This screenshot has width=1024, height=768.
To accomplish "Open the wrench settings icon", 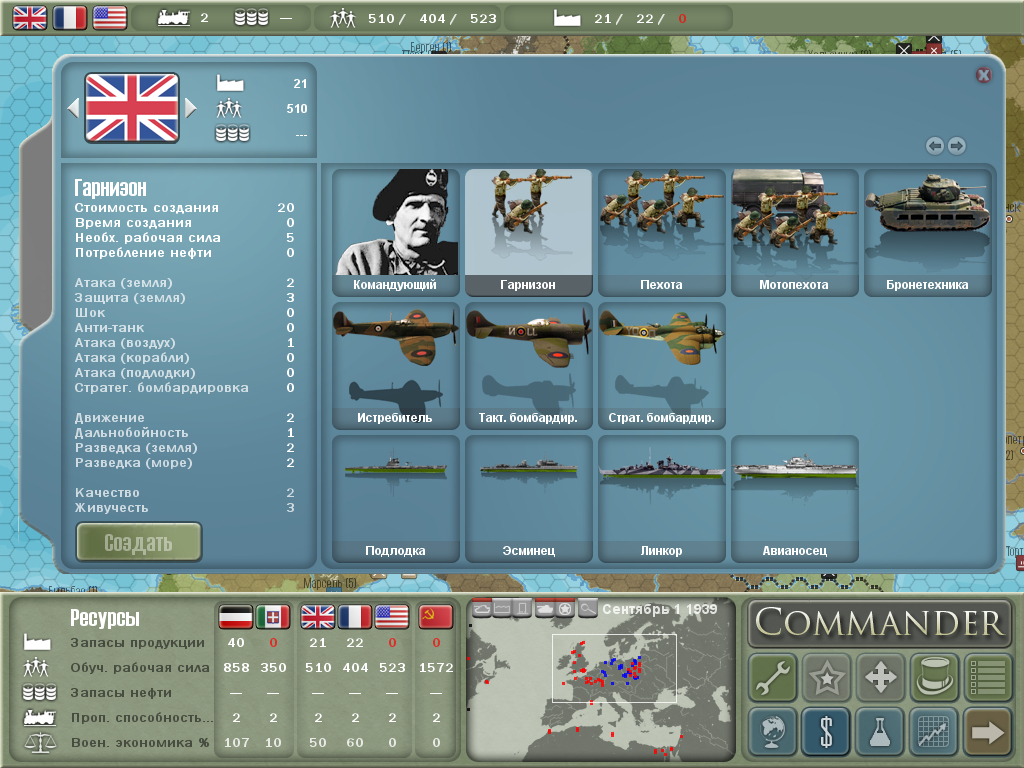I will click(x=772, y=678).
